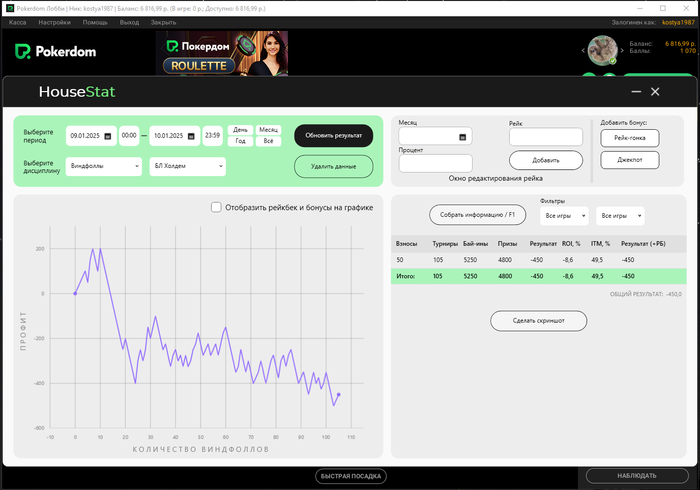Add a Джекпот bonus
Viewport: 700px width, 490px height.
(x=629, y=160)
